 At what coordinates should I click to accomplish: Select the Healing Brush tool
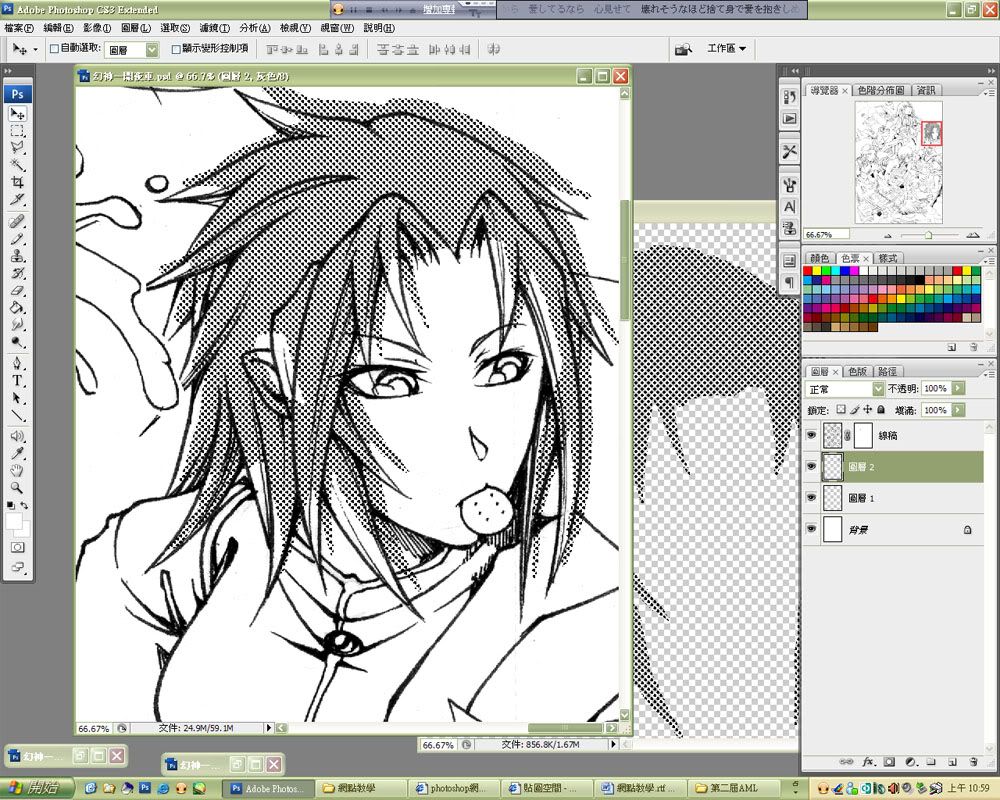pos(17,221)
